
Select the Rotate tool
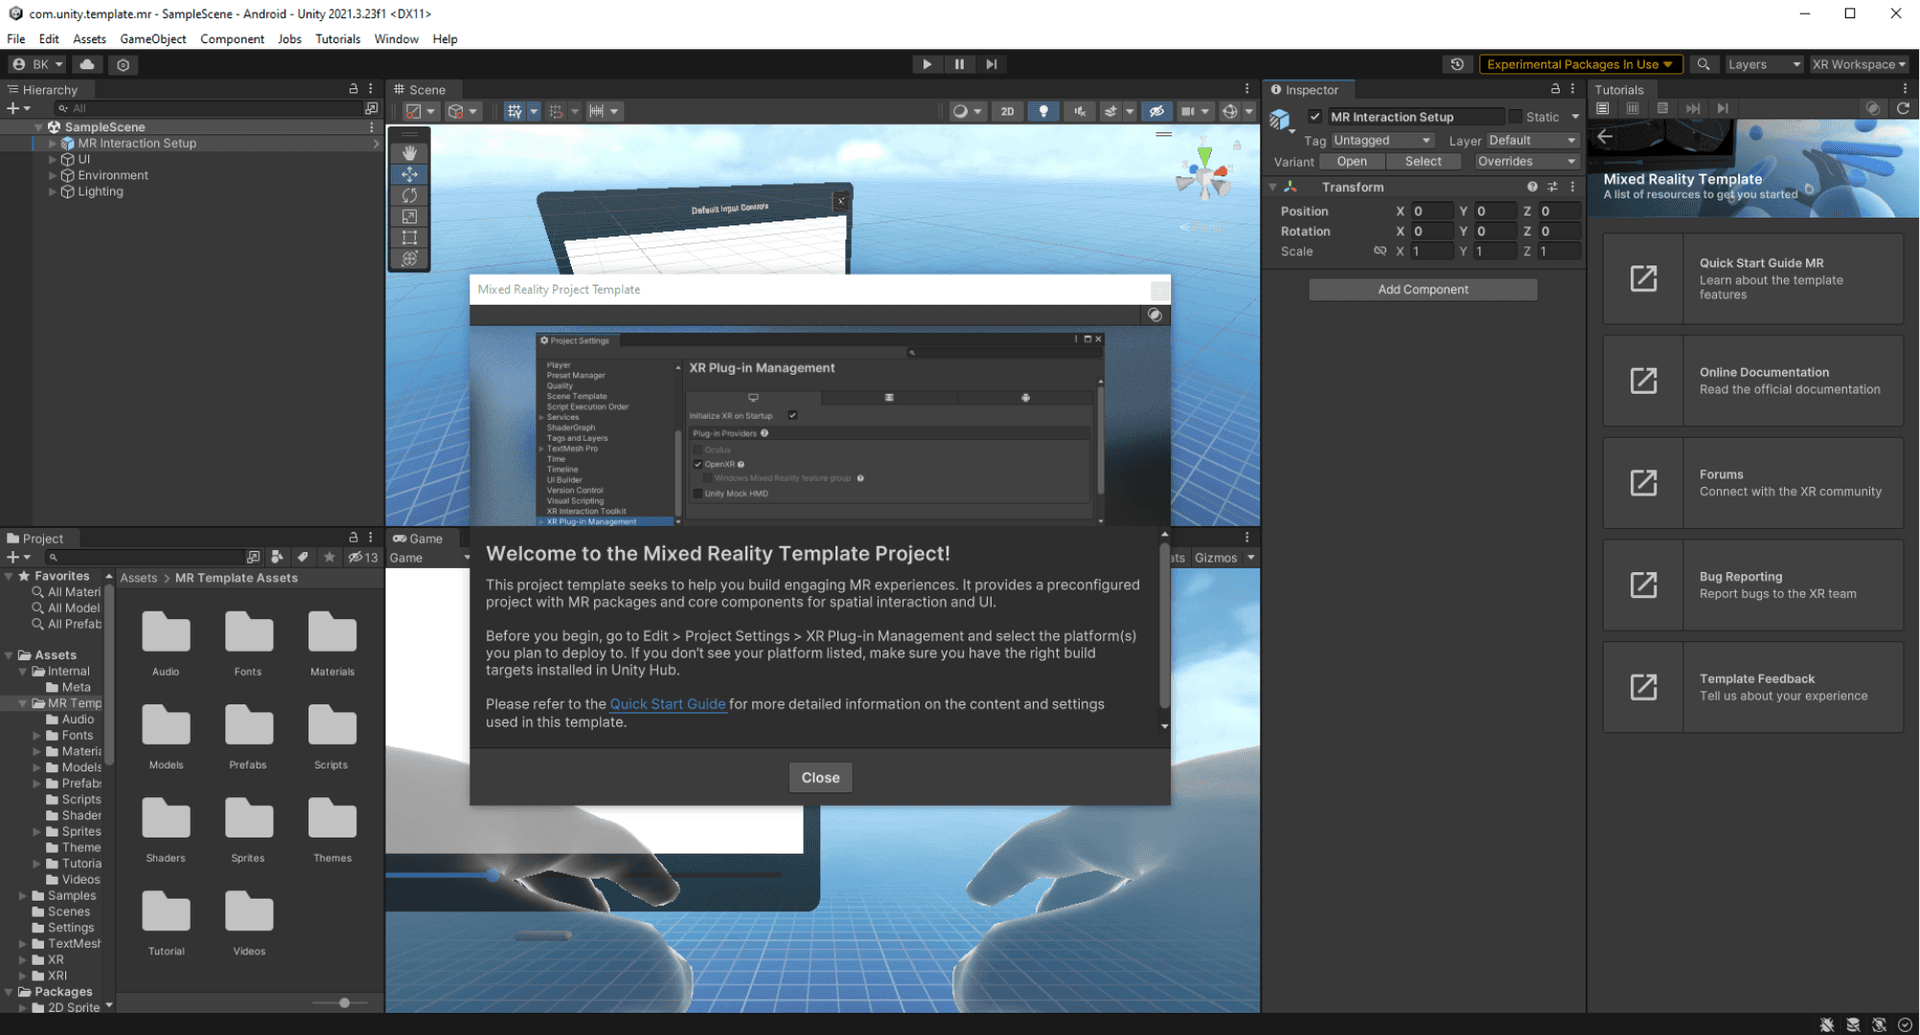(x=410, y=195)
